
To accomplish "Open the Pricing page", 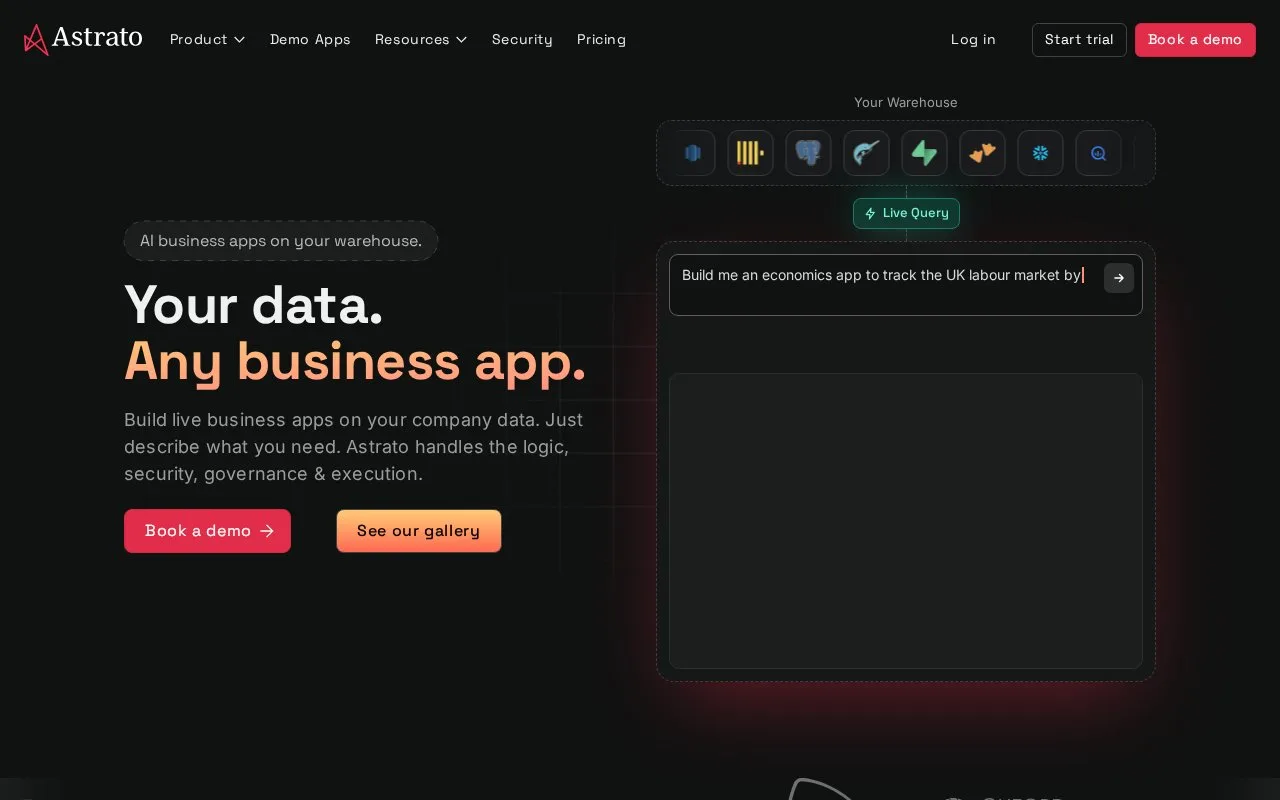I will (601, 39).
